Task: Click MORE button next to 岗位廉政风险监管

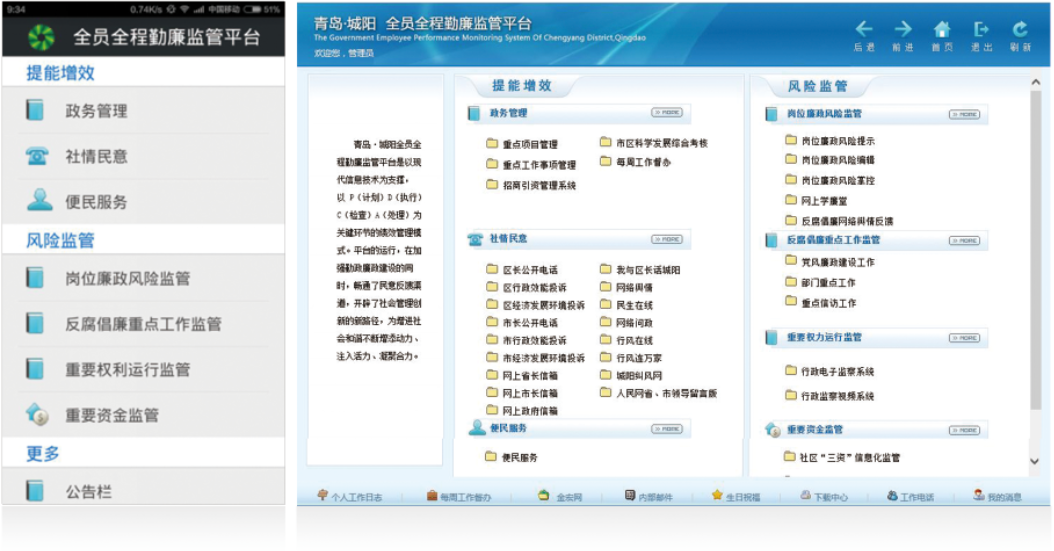Action: point(965,114)
